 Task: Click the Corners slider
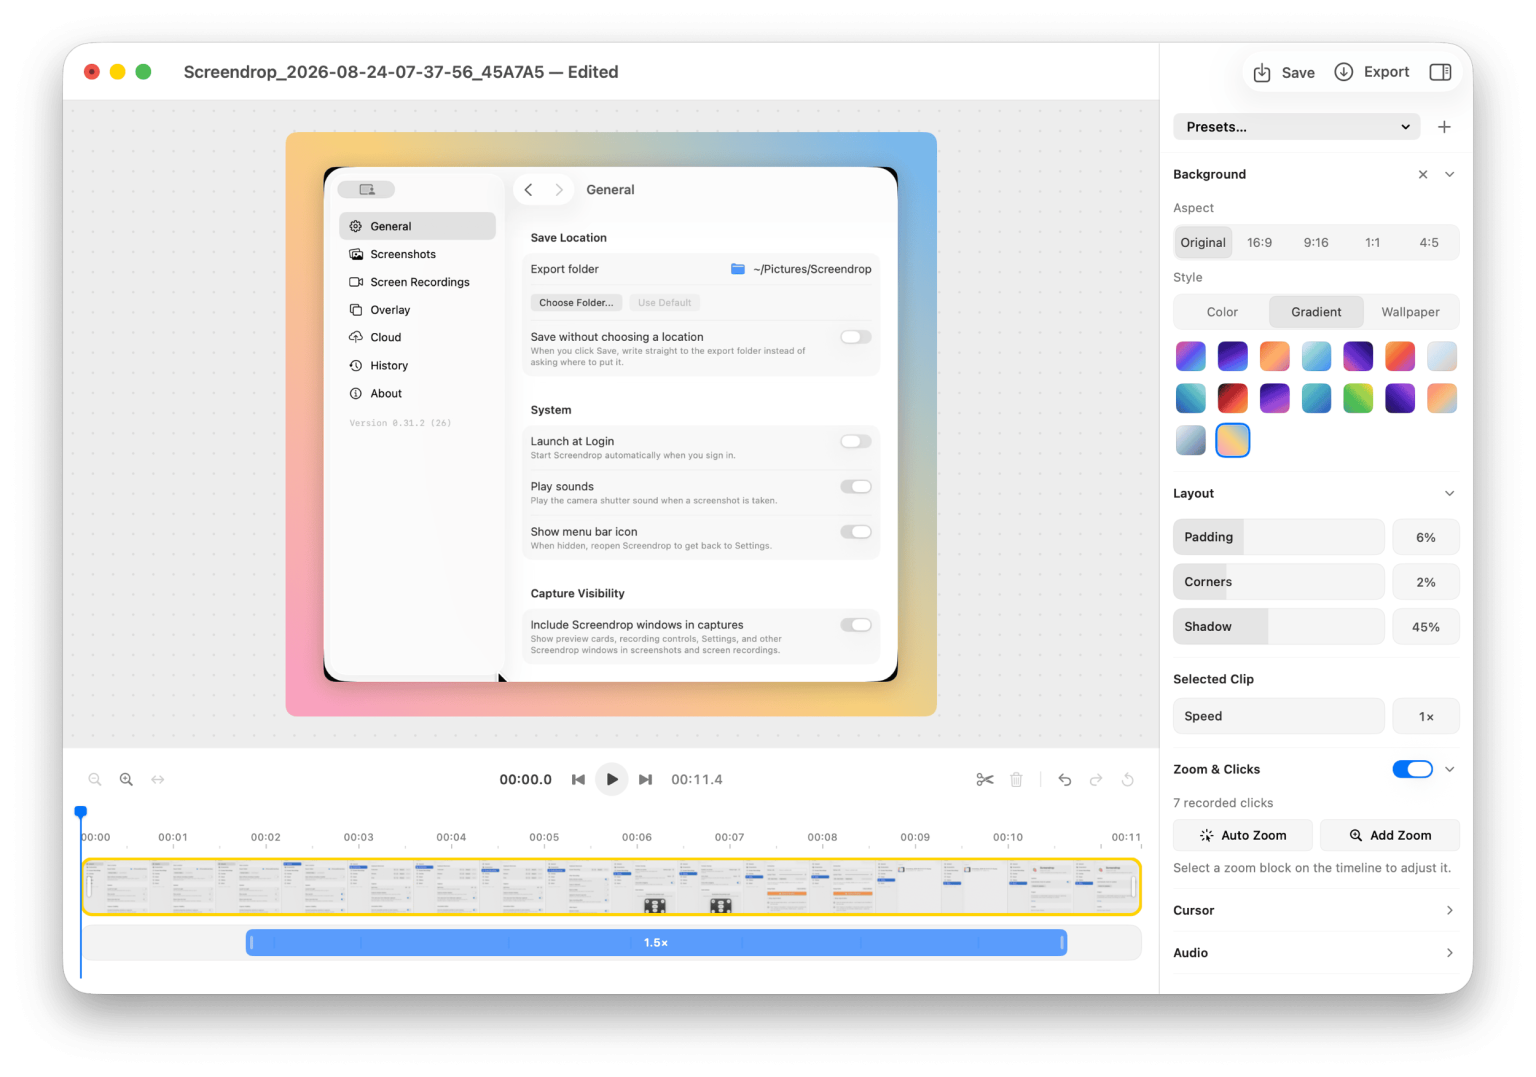point(1279,582)
